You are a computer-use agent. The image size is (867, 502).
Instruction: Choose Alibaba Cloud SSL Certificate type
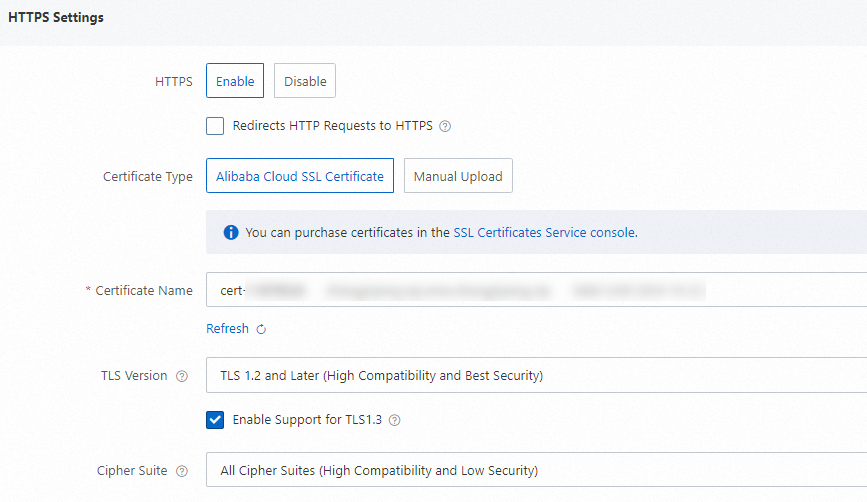[x=300, y=176]
